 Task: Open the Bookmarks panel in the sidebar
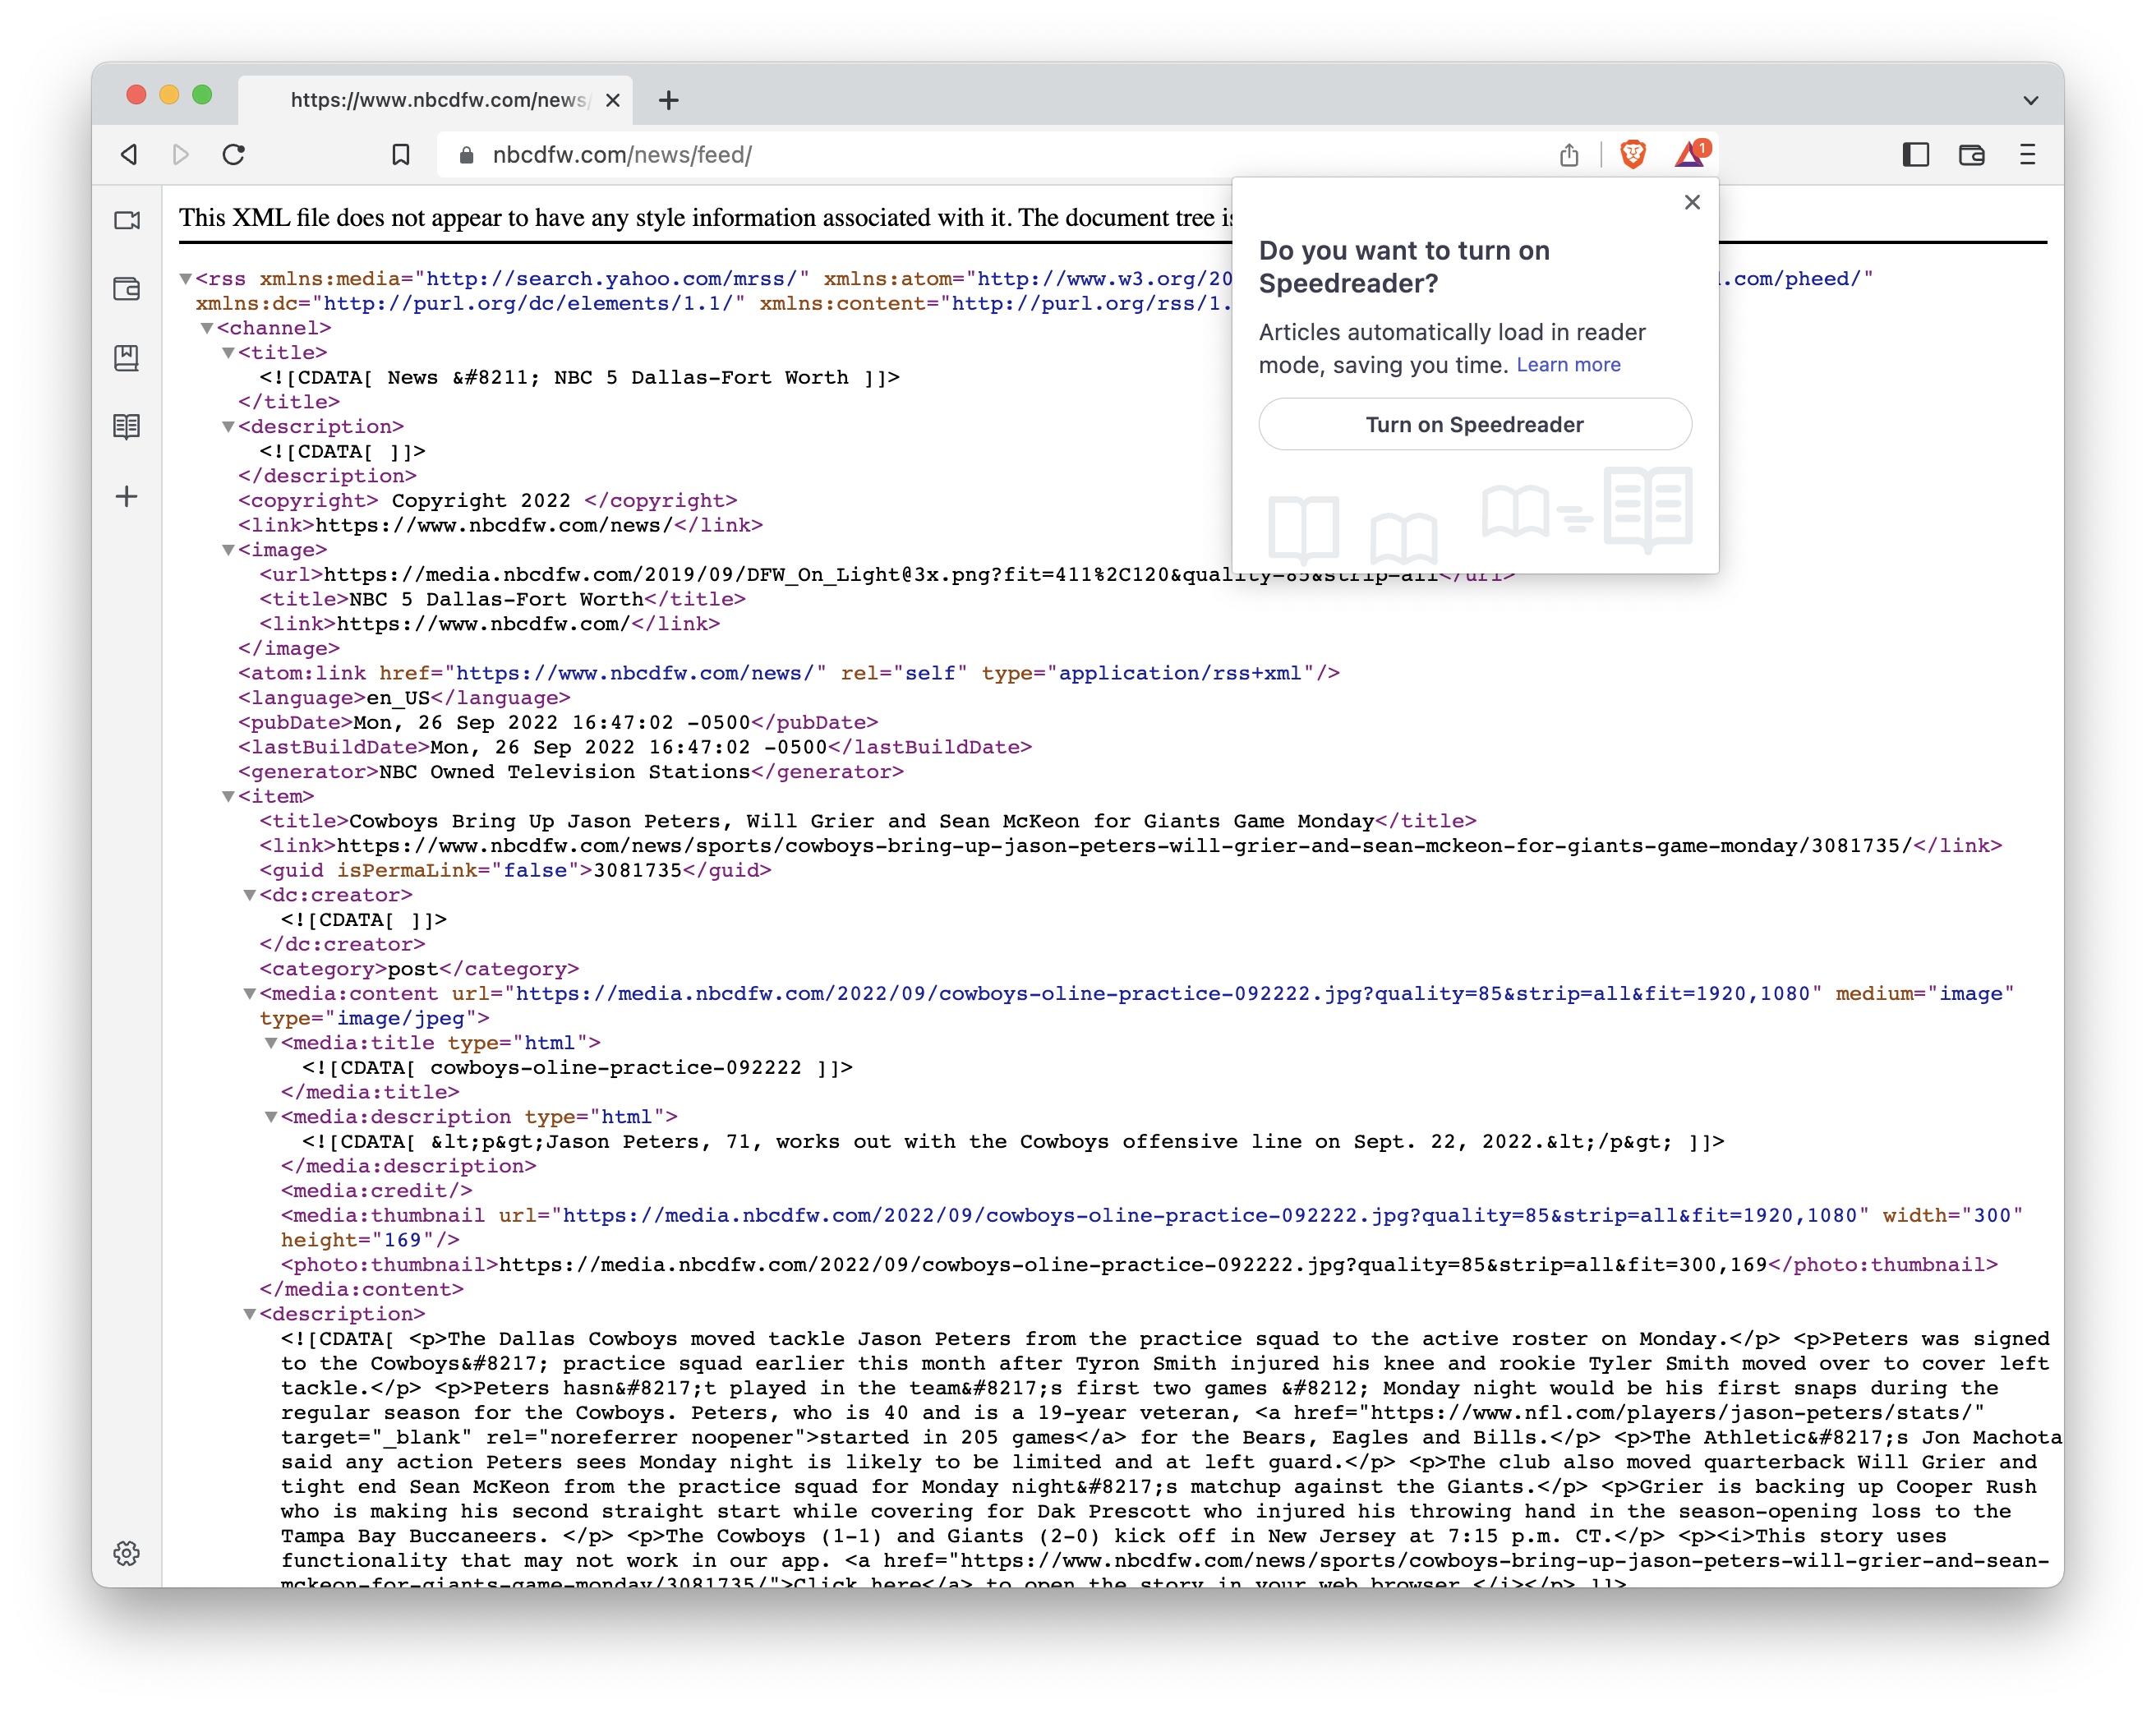click(x=126, y=360)
